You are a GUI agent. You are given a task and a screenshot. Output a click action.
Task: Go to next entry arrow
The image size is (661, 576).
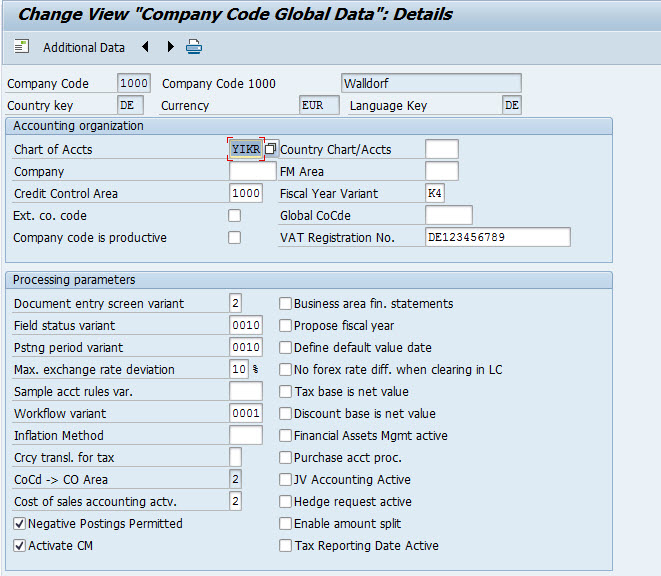170,46
